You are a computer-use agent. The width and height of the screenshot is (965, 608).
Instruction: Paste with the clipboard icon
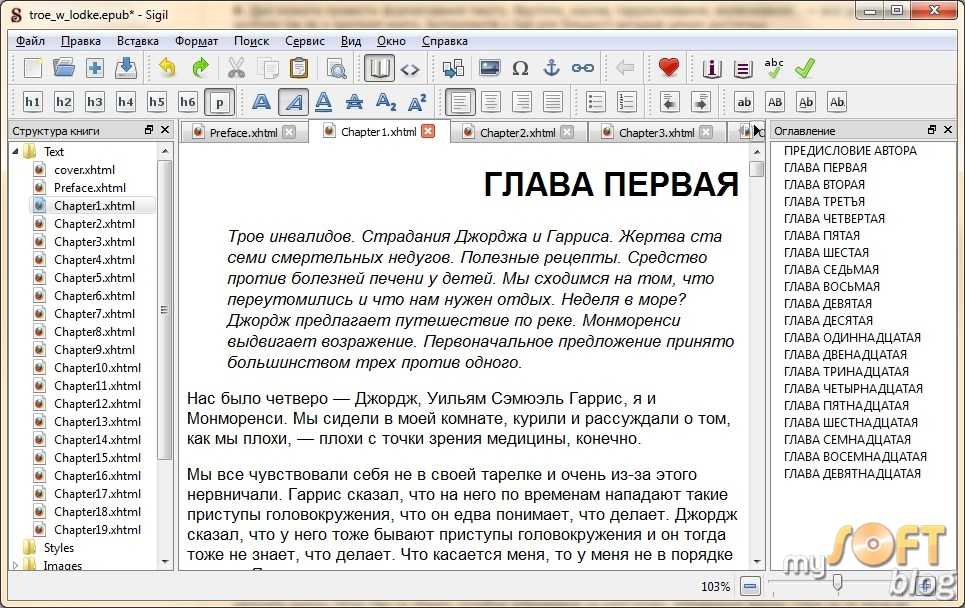[299, 68]
